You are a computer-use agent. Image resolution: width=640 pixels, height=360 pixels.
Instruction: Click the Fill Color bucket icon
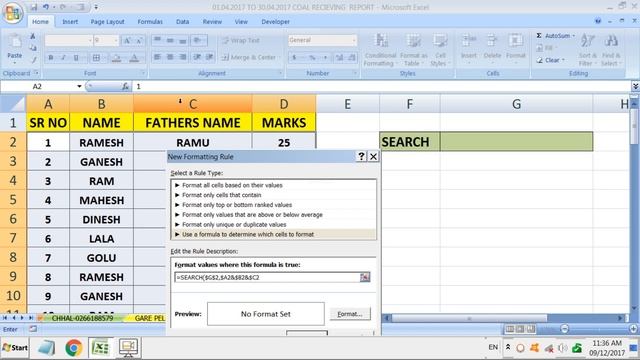tap(116, 58)
